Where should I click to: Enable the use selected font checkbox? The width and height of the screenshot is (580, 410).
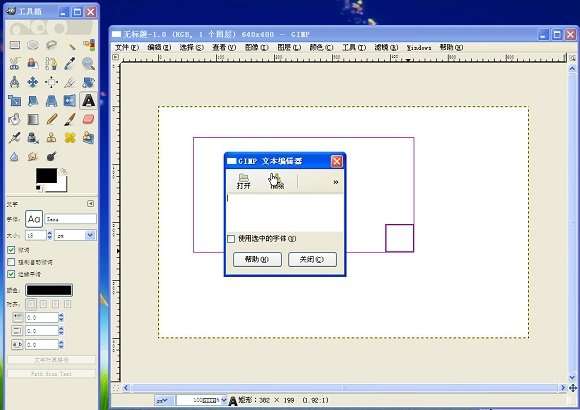tap(231, 239)
